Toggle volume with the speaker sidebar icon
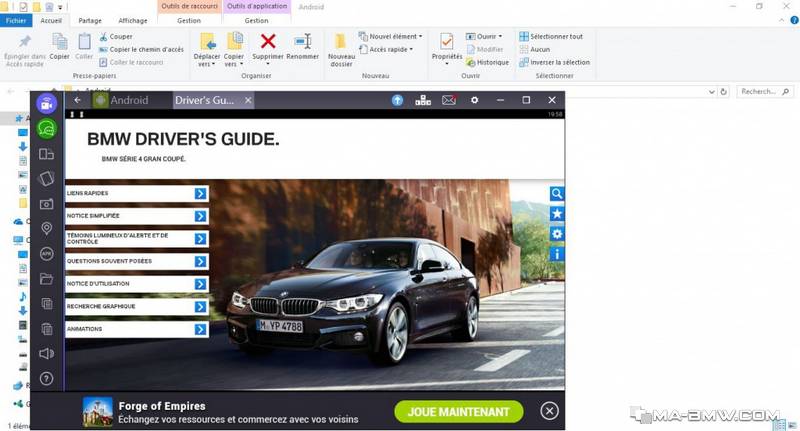The image size is (800, 431). pos(46,353)
